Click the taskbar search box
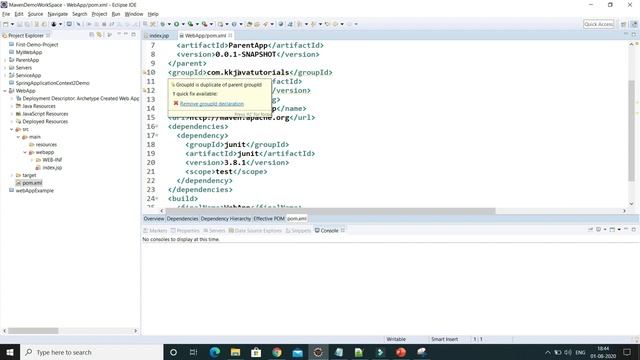 91,352
